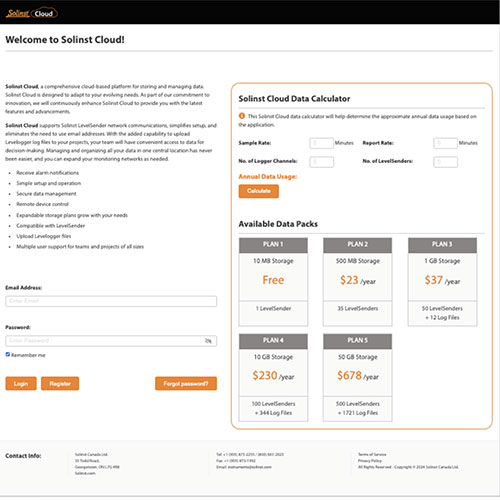Open the Solinst.com footer link

click(x=85, y=473)
